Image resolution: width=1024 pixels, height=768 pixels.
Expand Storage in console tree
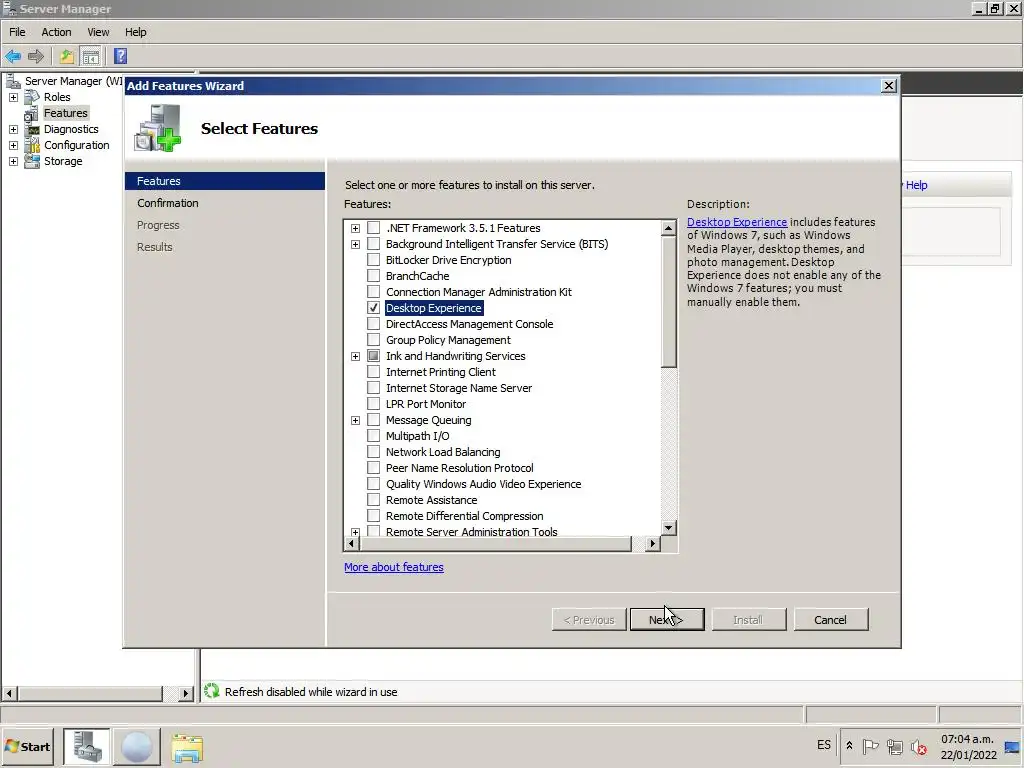[13, 161]
